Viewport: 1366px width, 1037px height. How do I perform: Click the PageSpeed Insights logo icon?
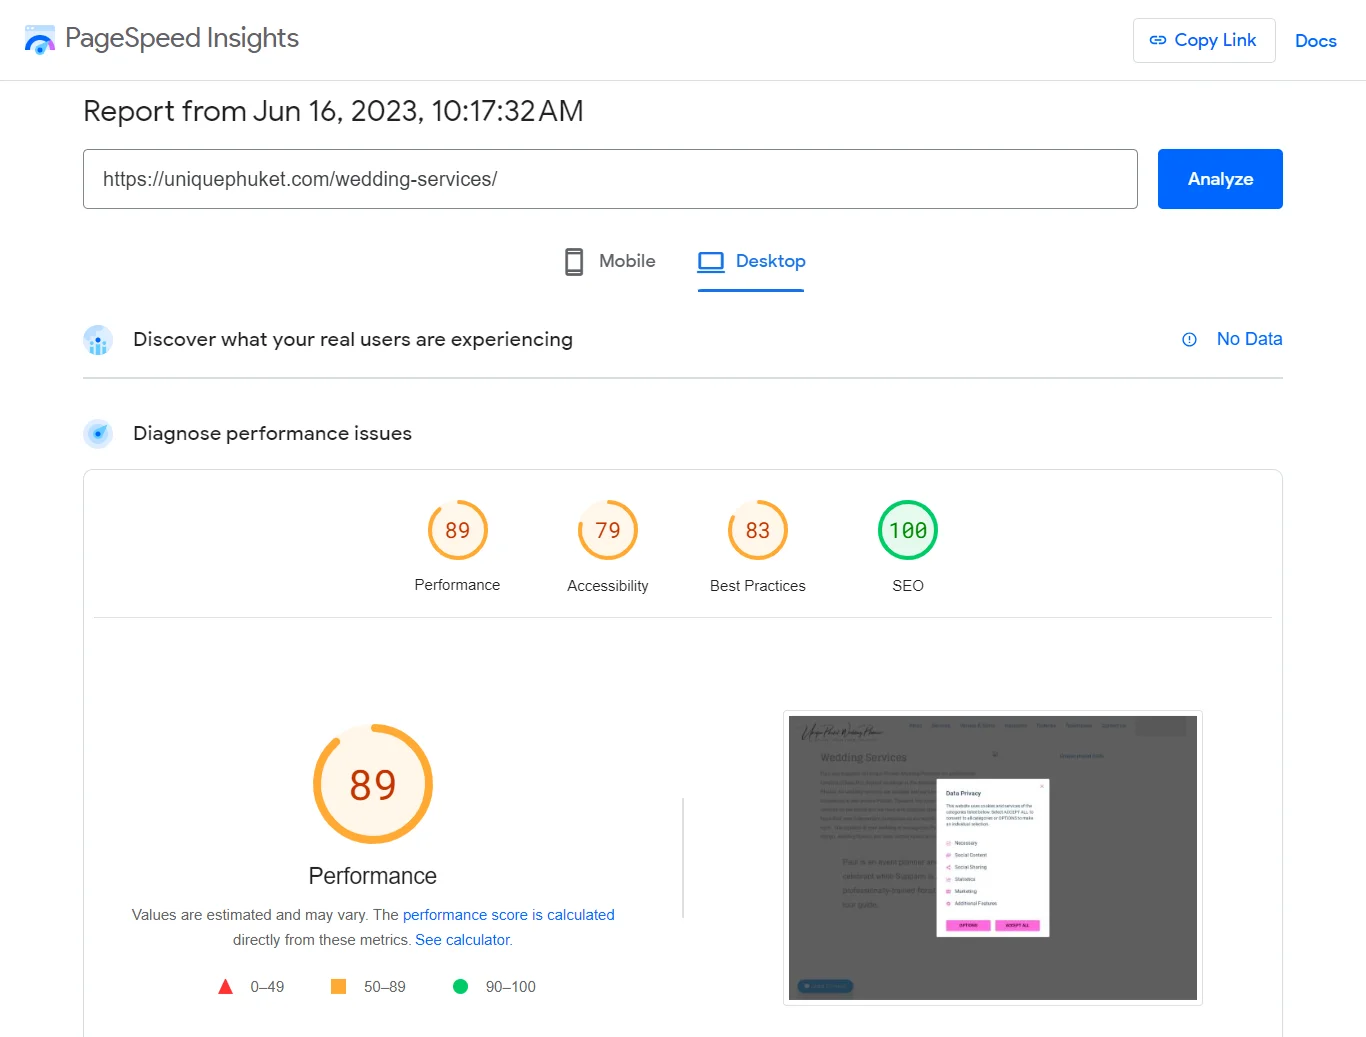tap(40, 40)
